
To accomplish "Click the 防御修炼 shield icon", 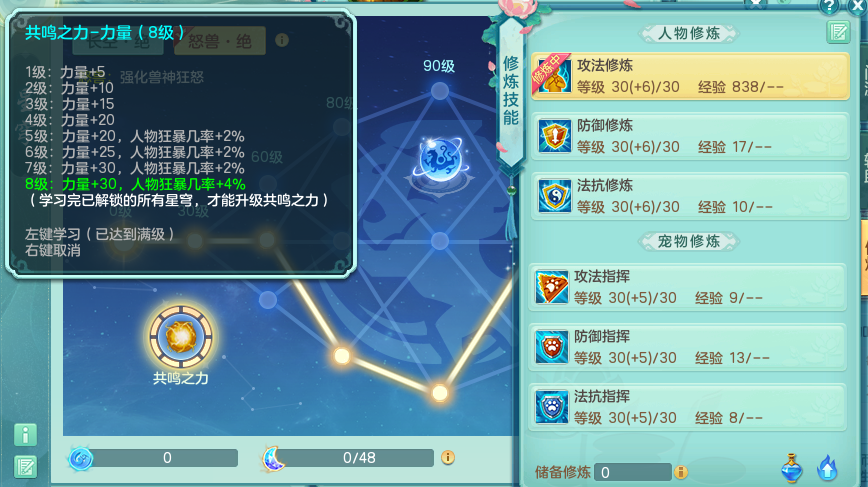I will point(554,136).
